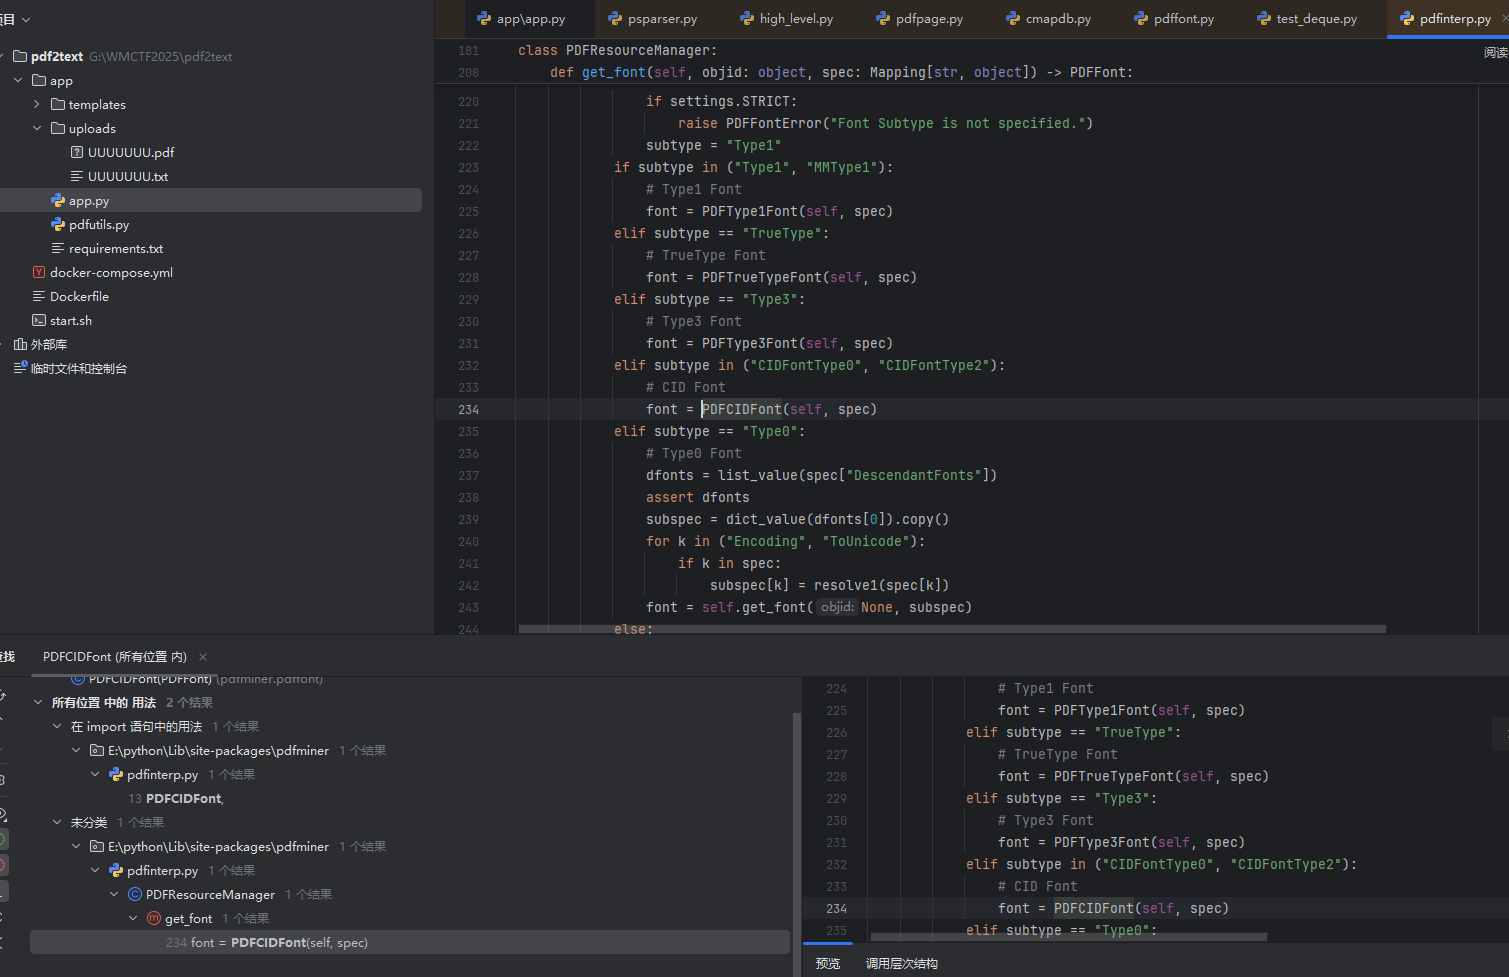Collapse pdfinterp.py node under 未分类
Image resolution: width=1509 pixels, height=977 pixels.
coord(95,871)
